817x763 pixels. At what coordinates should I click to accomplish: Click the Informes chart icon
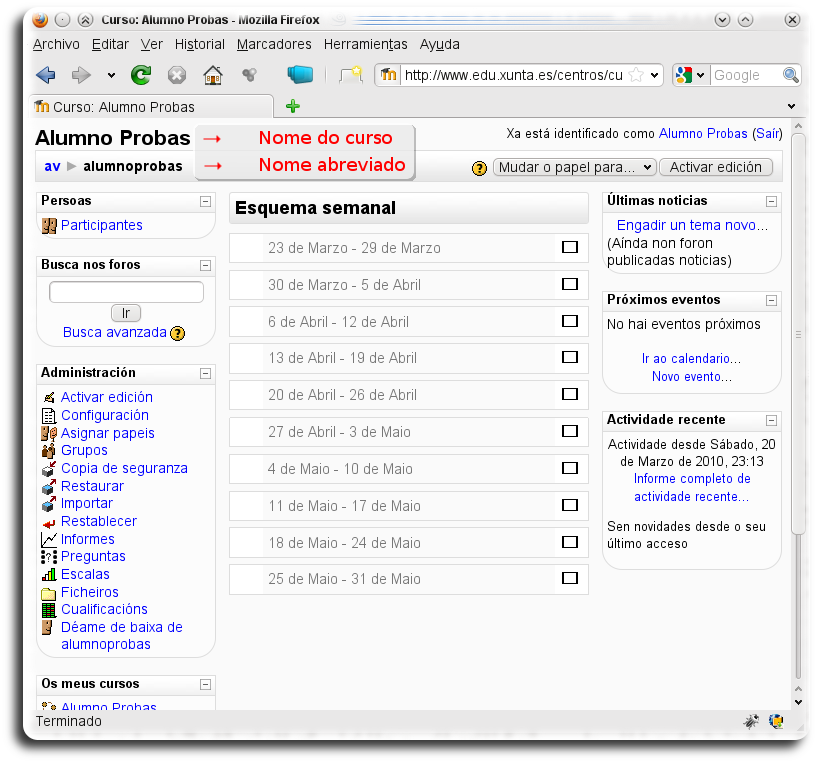click(x=49, y=539)
